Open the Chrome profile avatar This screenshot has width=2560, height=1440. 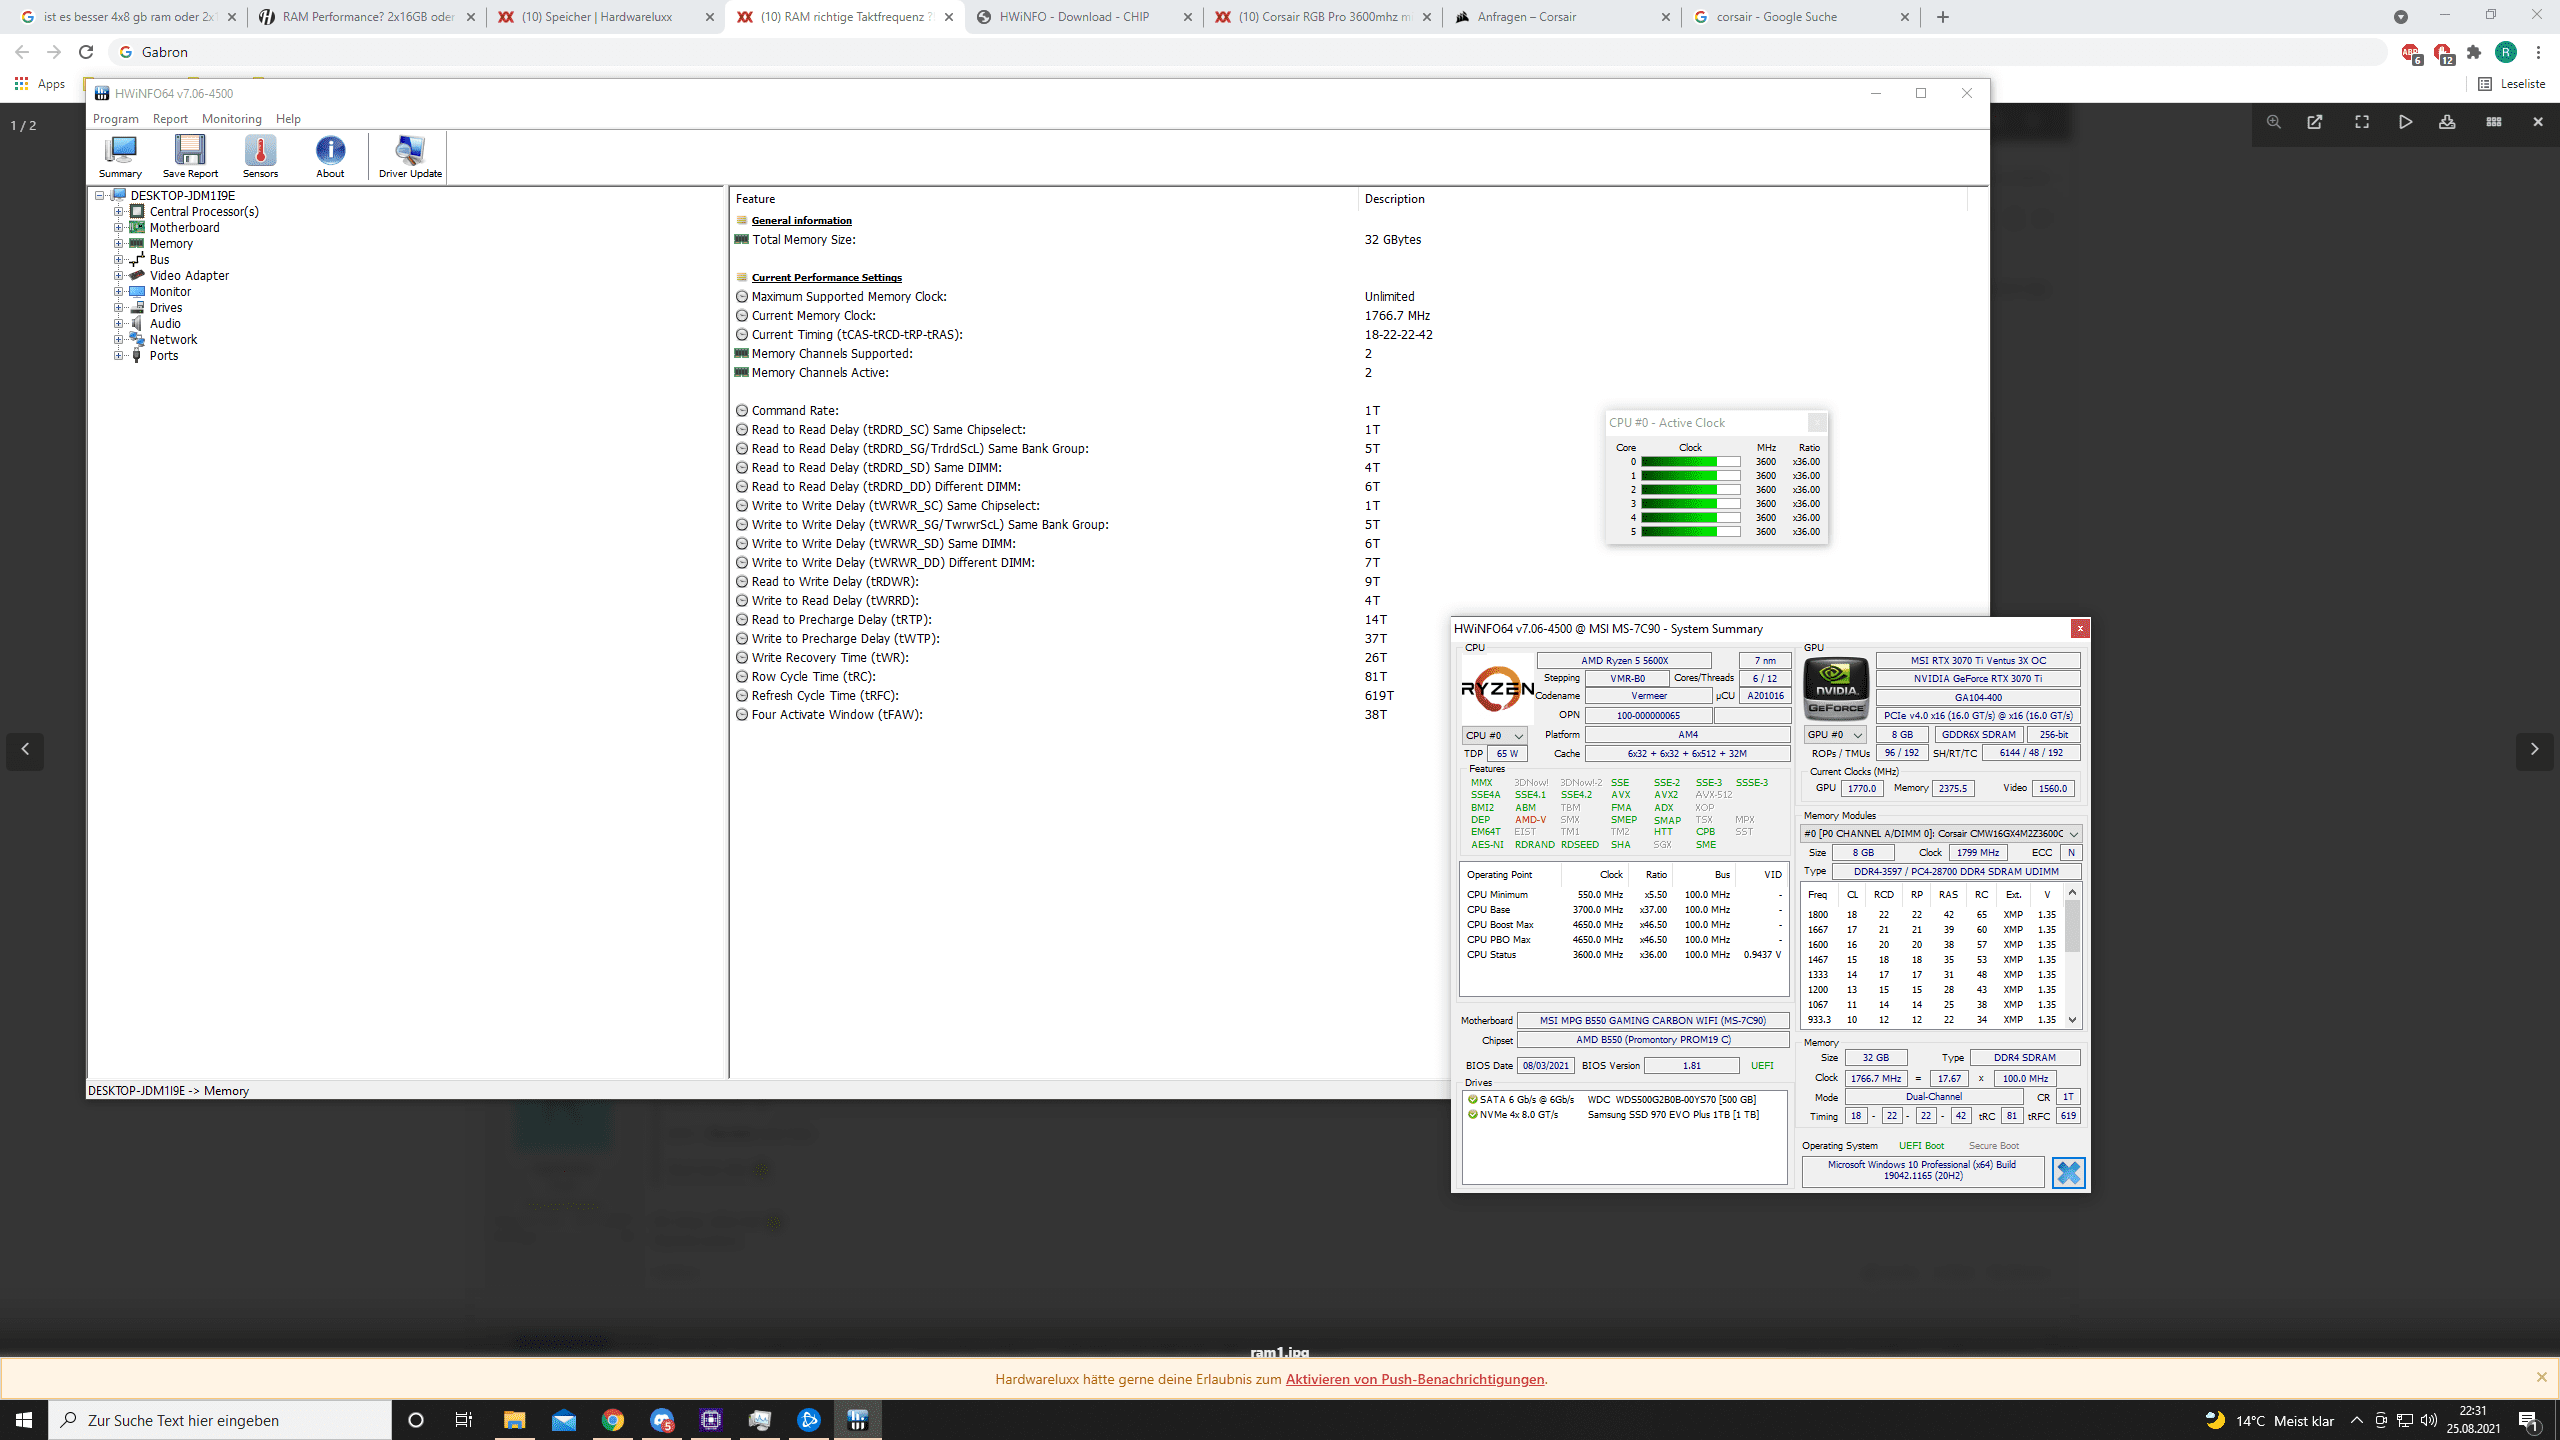tap(2506, 52)
